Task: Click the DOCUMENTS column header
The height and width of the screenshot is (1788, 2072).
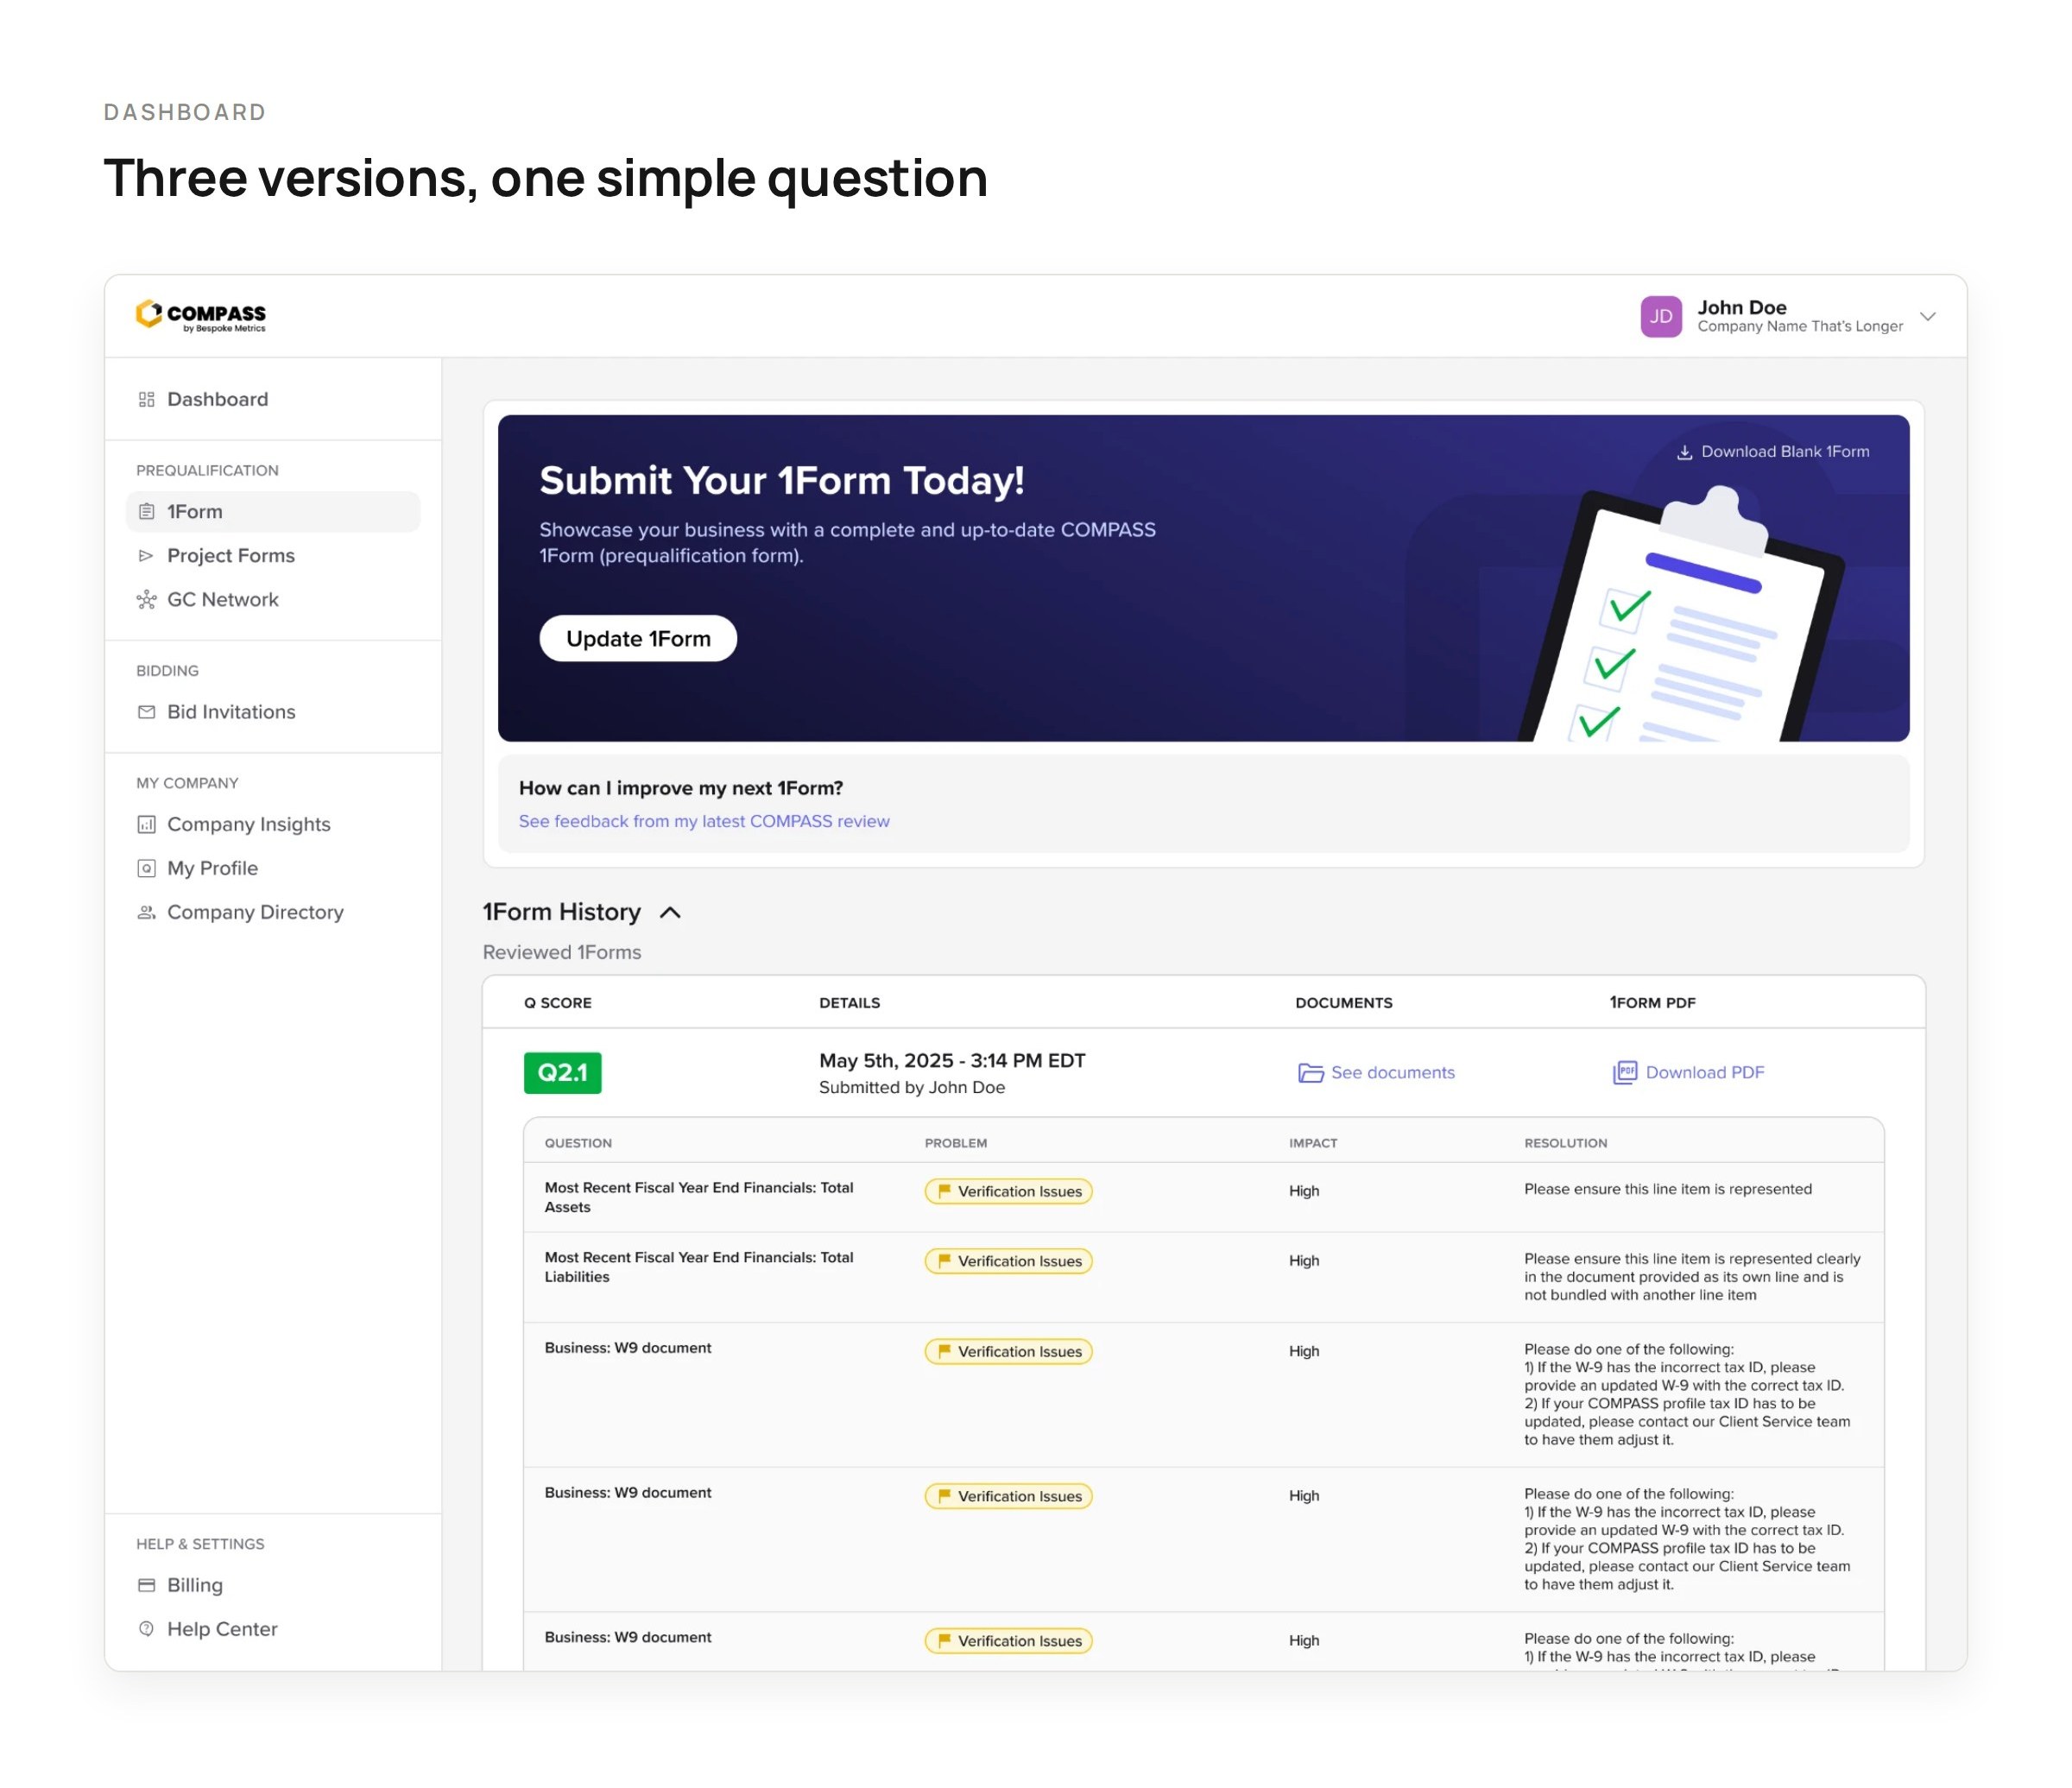Action: coord(1343,1002)
